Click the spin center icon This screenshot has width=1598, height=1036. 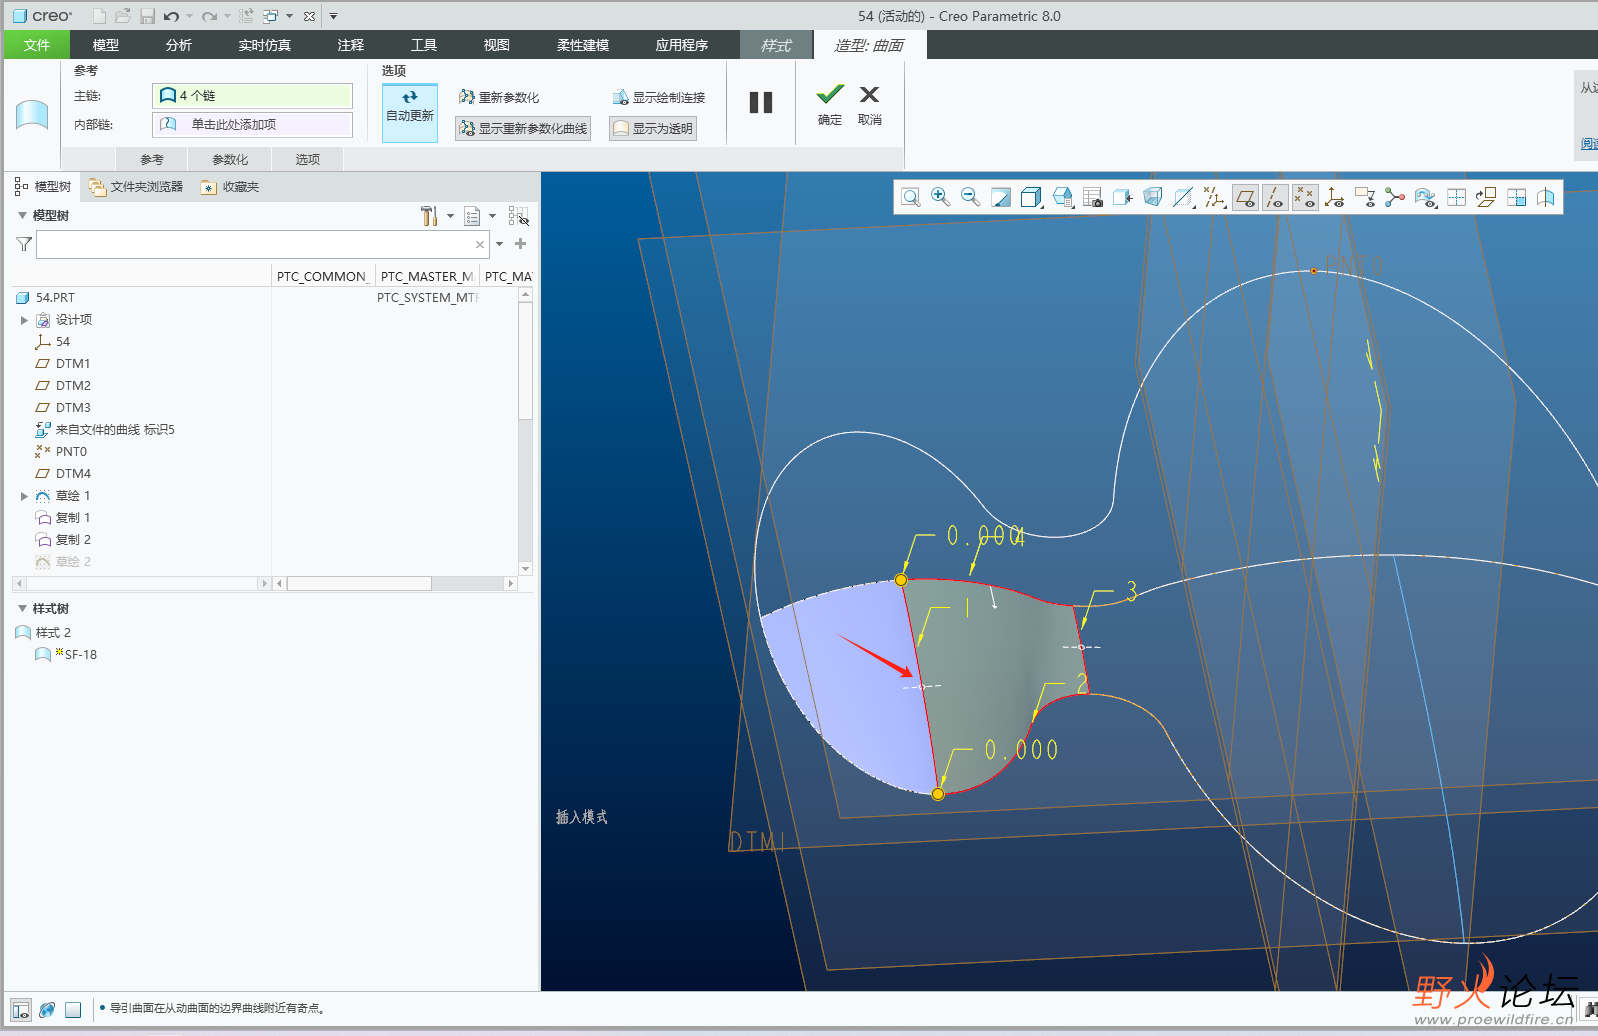pos(1395,197)
